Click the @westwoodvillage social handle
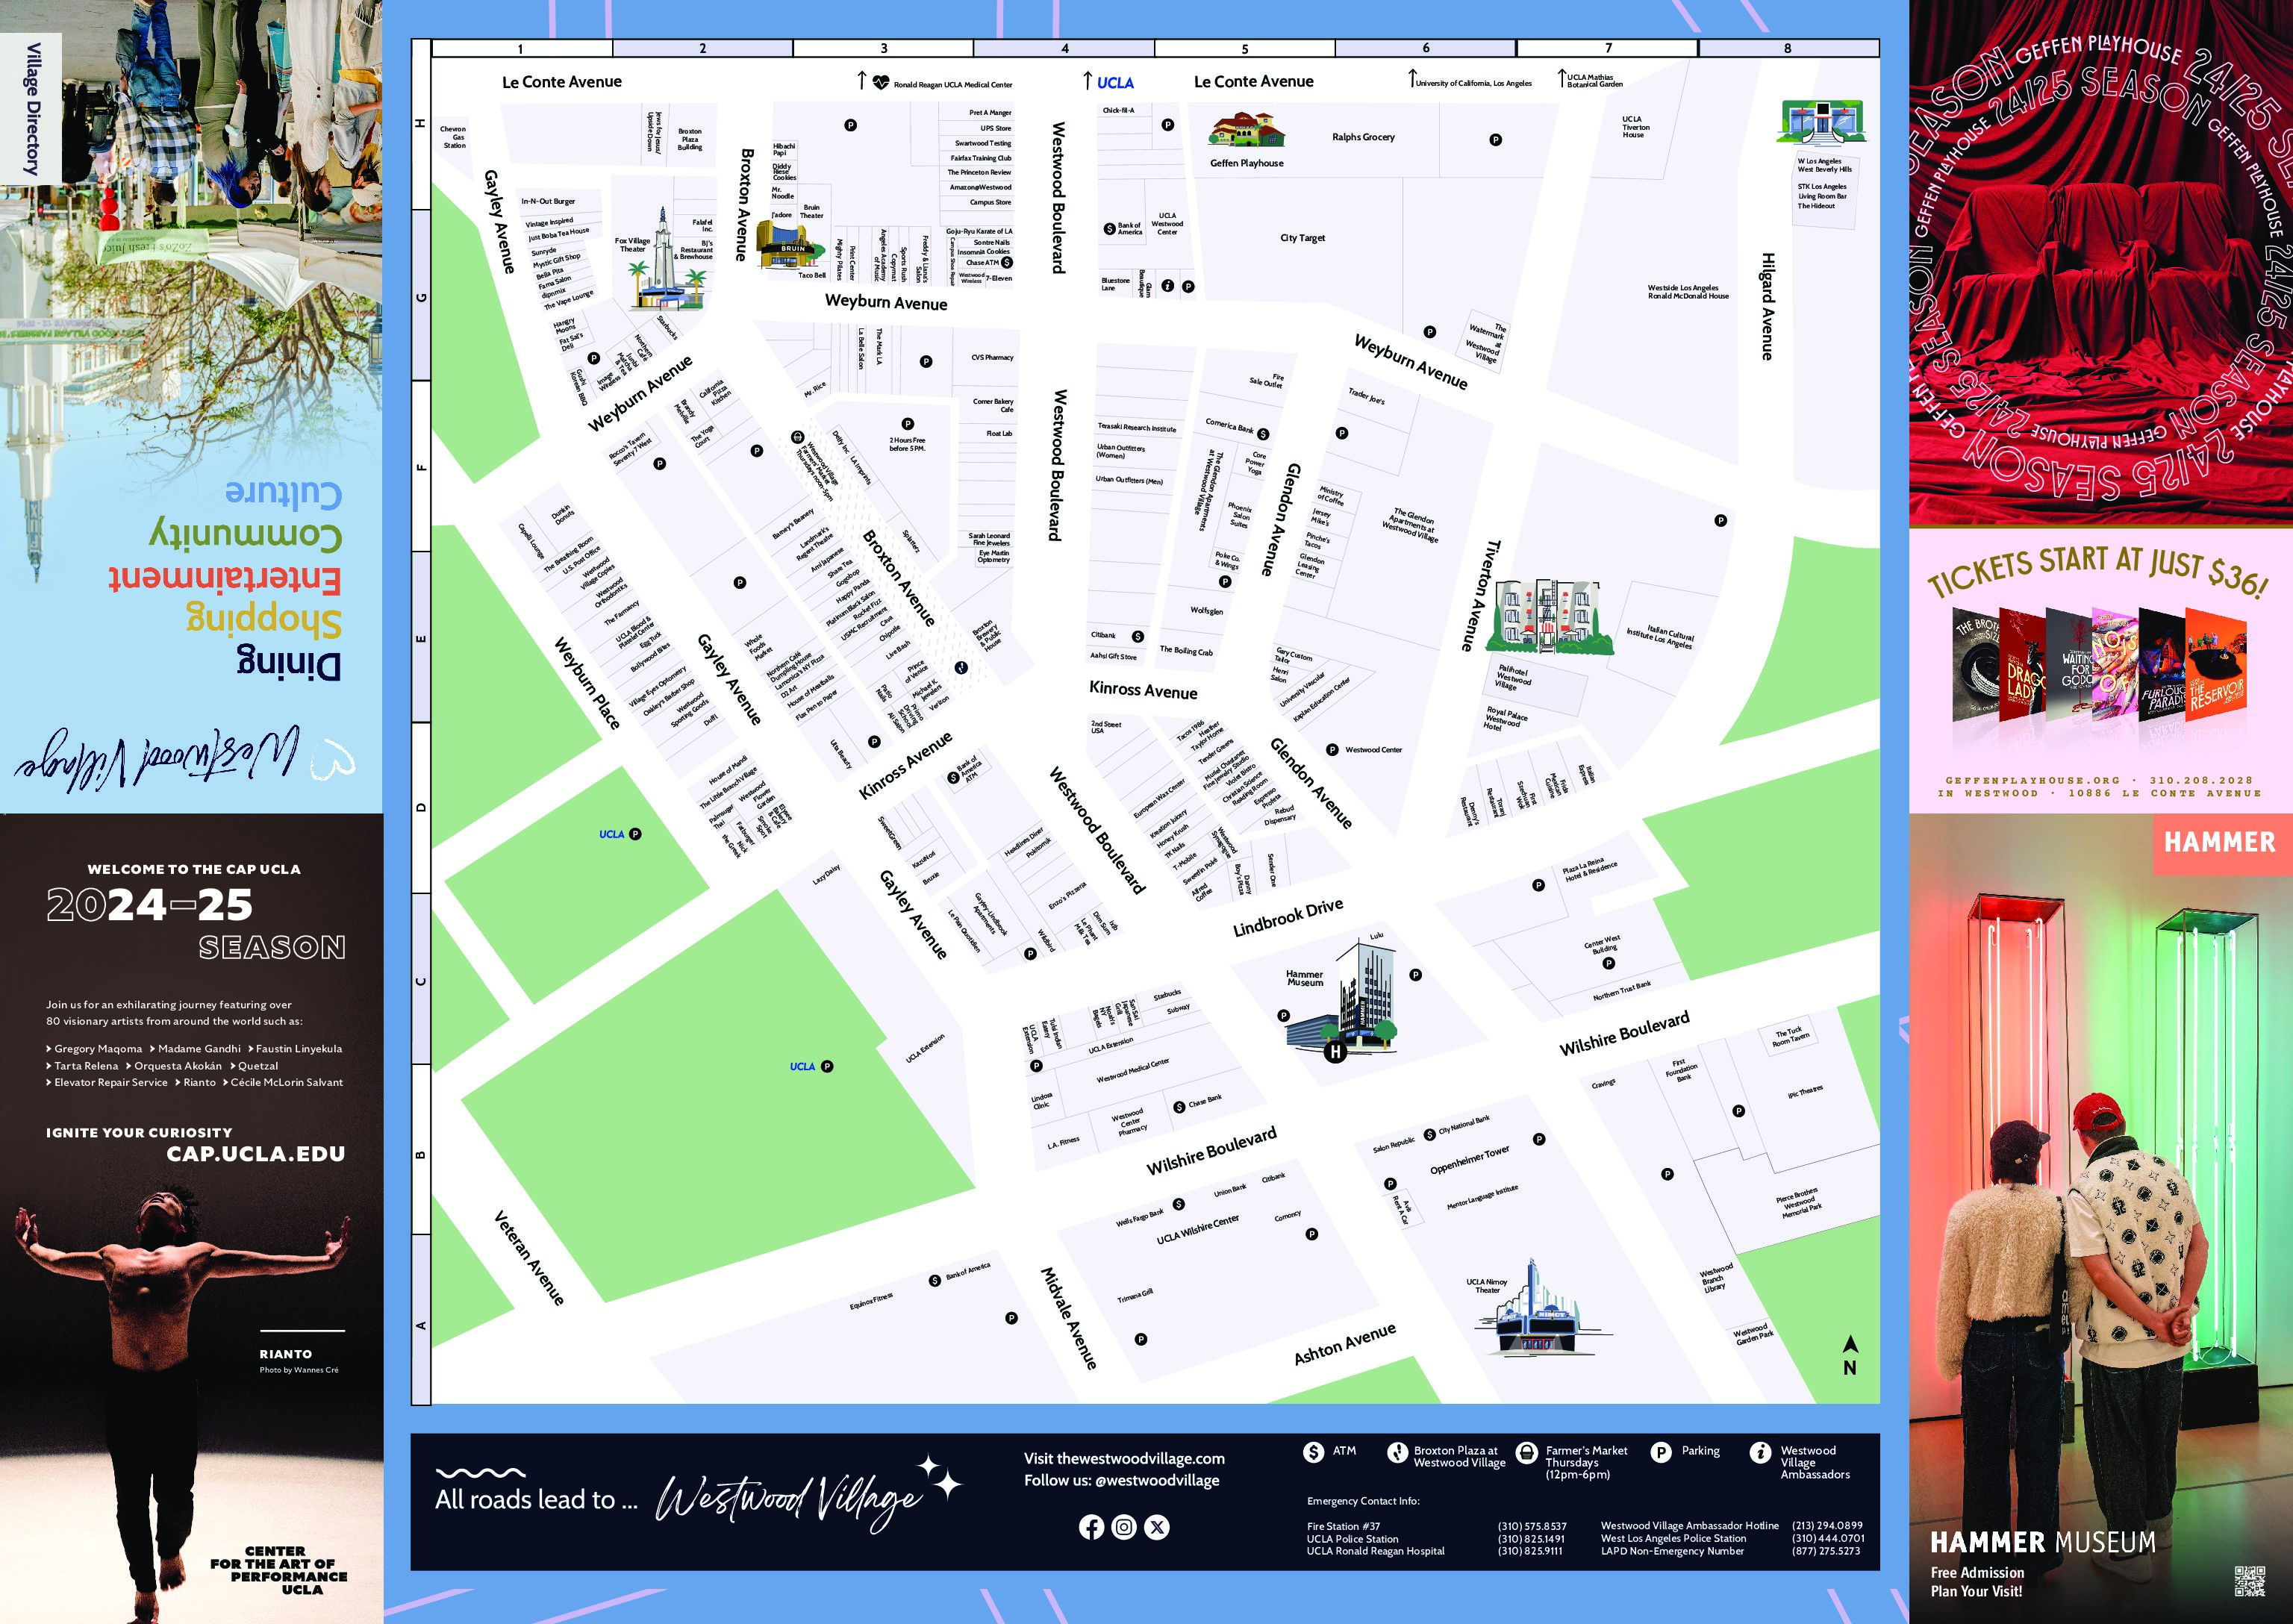 pos(1157,1480)
